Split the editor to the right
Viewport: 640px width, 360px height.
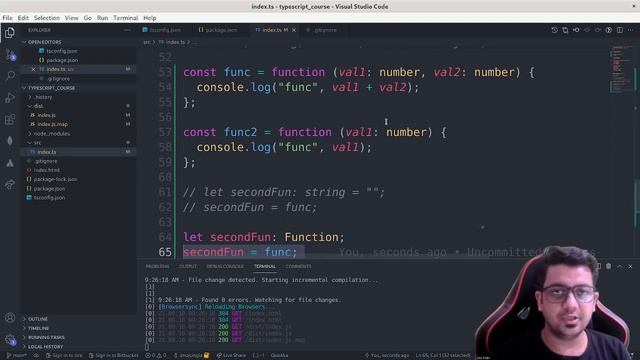click(x=620, y=30)
